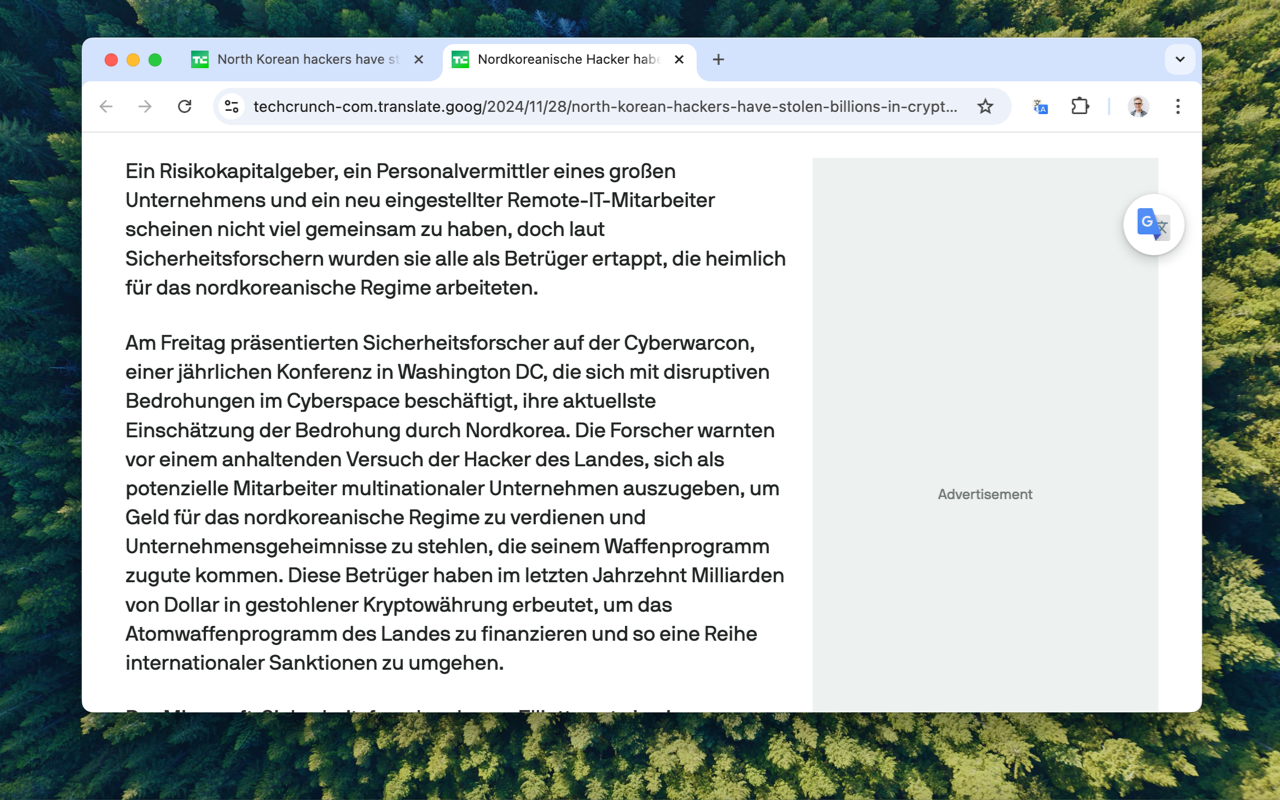The image size is (1280, 800).
Task: Click the floating Google Translate button
Action: click(x=1153, y=225)
